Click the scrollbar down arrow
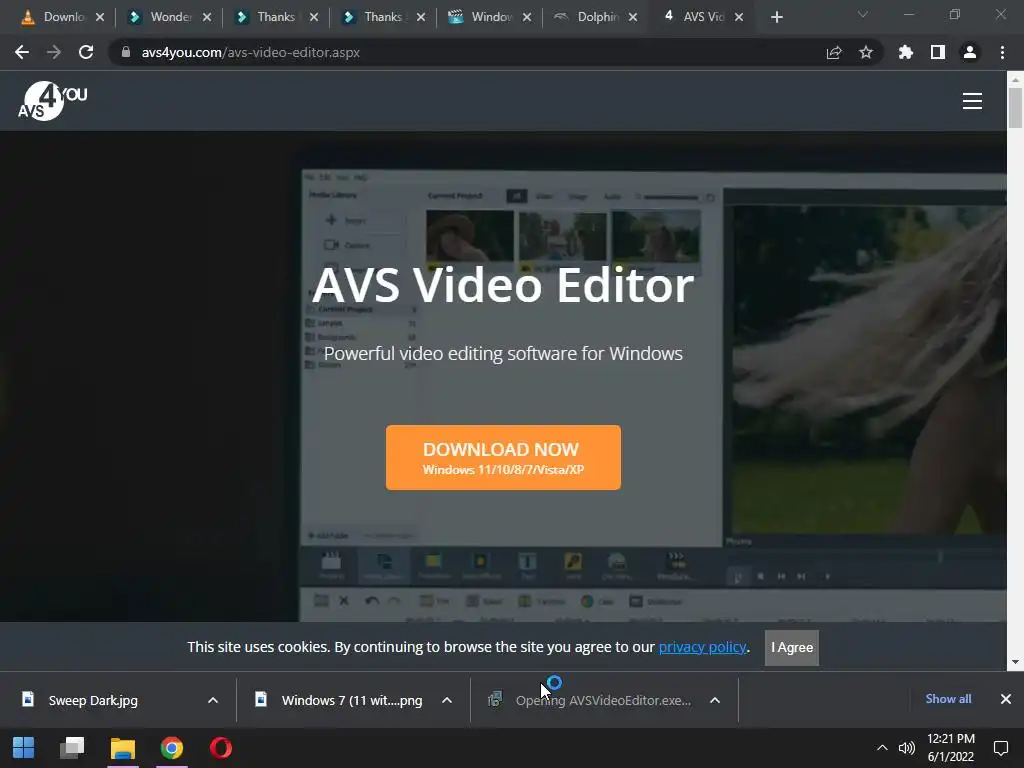 coord(1015,662)
